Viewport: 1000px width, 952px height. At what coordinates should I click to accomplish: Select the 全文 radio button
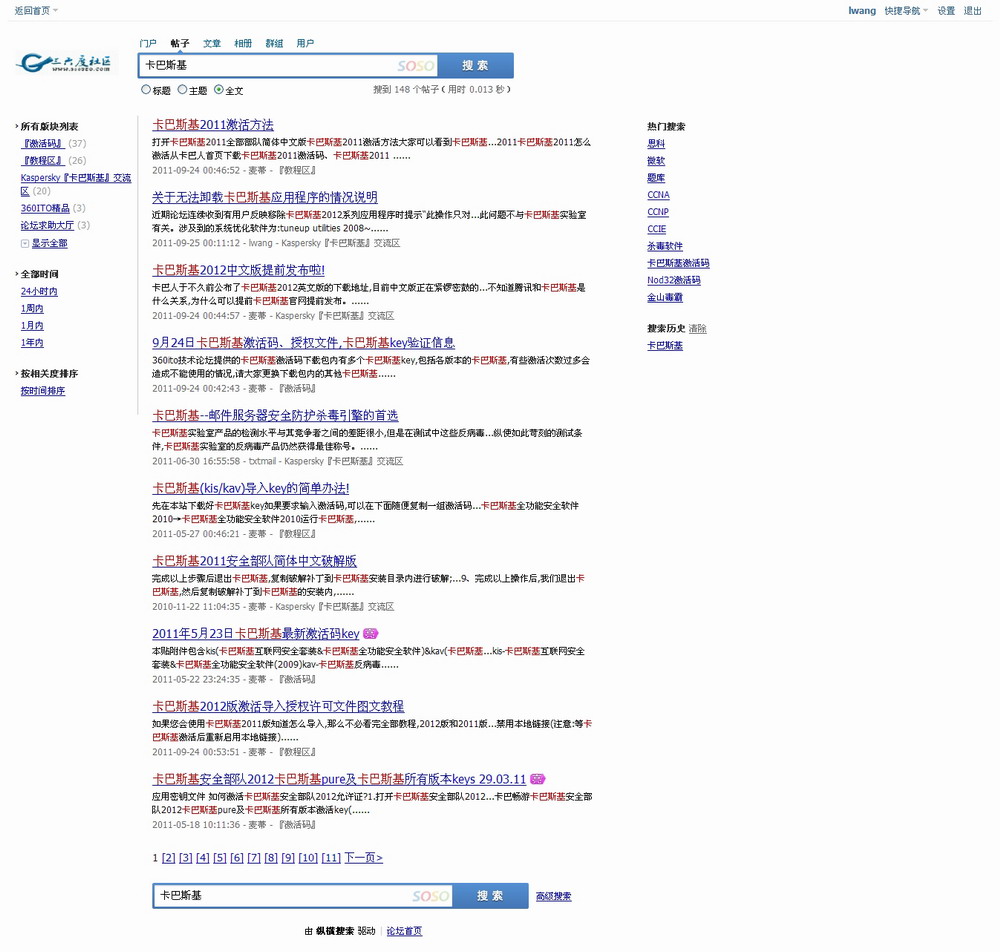pyautogui.click(x=219, y=90)
